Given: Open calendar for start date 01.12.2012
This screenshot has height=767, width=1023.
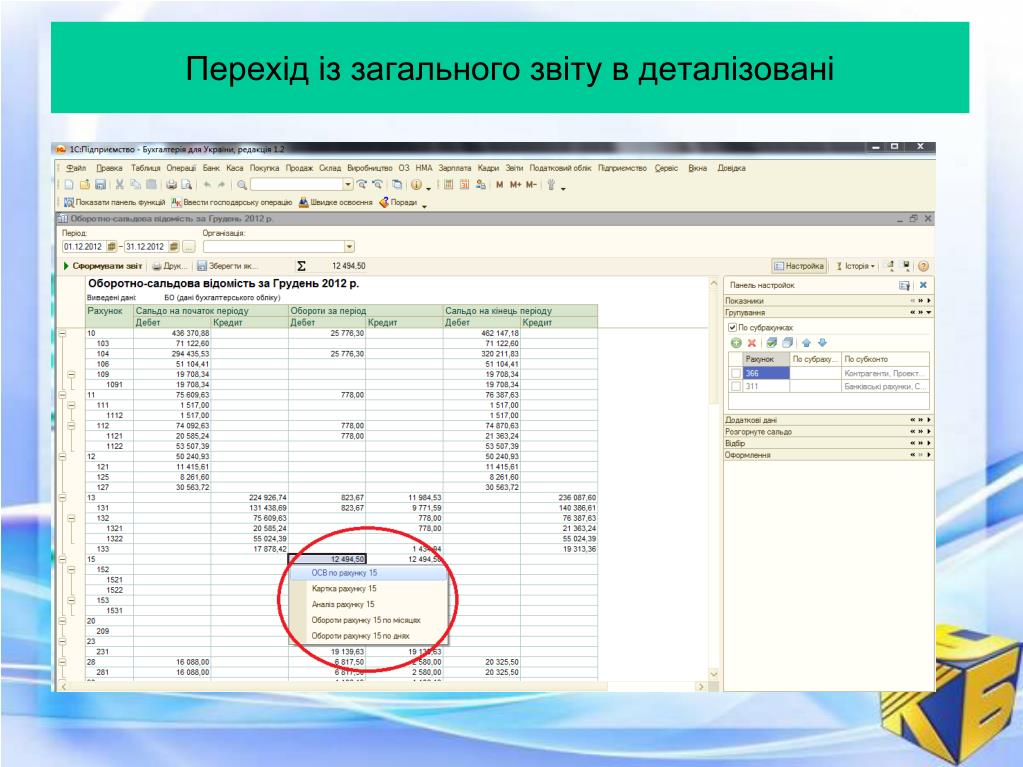Looking at the screenshot, I should pyautogui.click(x=112, y=247).
